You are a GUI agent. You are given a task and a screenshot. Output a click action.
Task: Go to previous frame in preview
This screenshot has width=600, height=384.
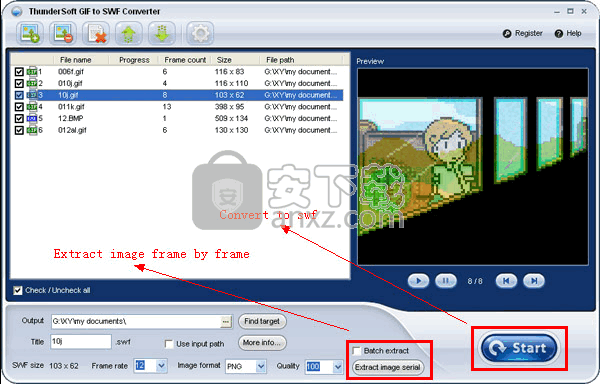tap(506, 281)
